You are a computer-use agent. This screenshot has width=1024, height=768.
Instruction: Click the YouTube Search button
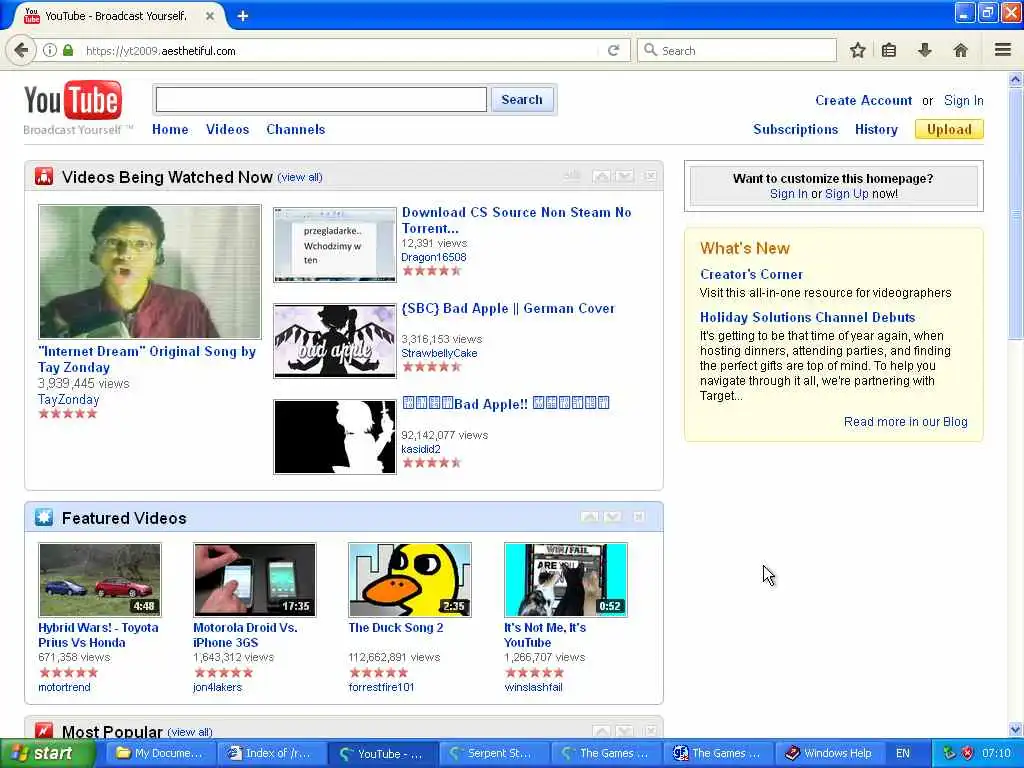tap(522, 99)
